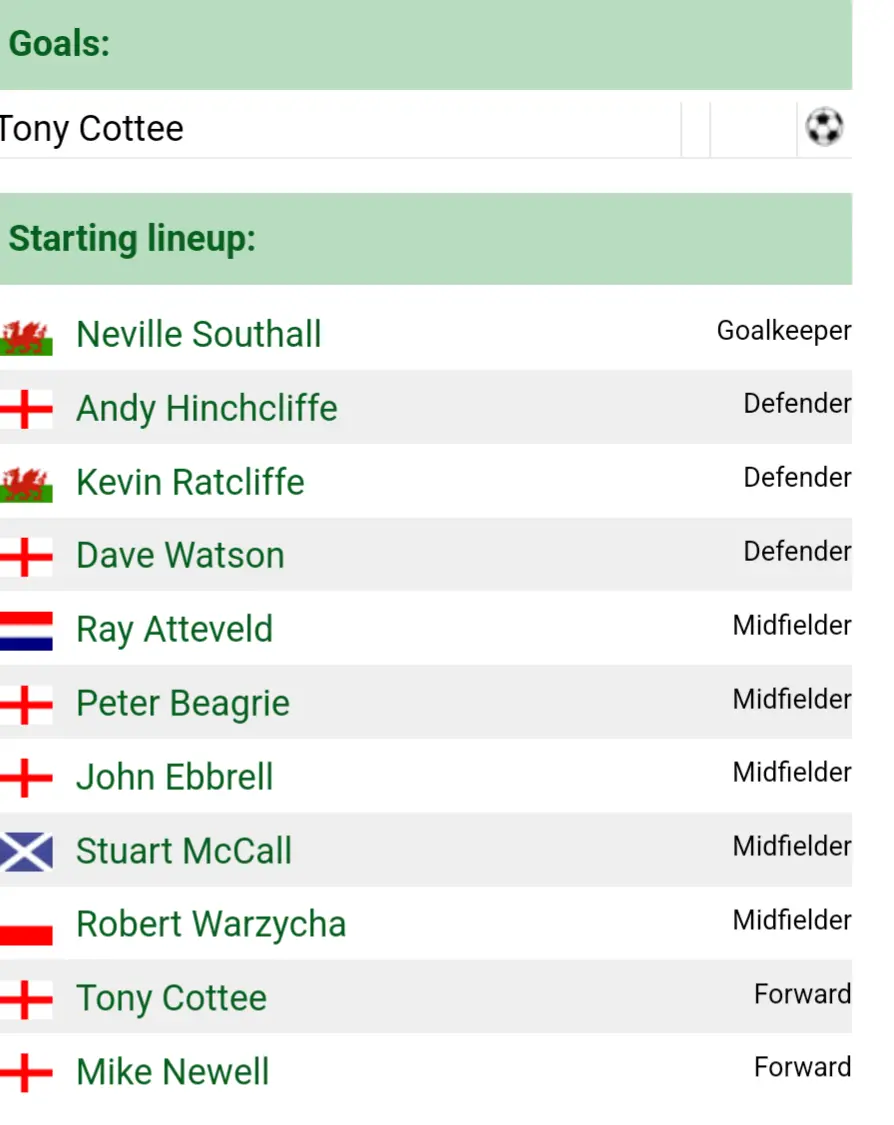Click Scotland flag beside Stuart McCall
The height and width of the screenshot is (1125, 894).
point(26,851)
